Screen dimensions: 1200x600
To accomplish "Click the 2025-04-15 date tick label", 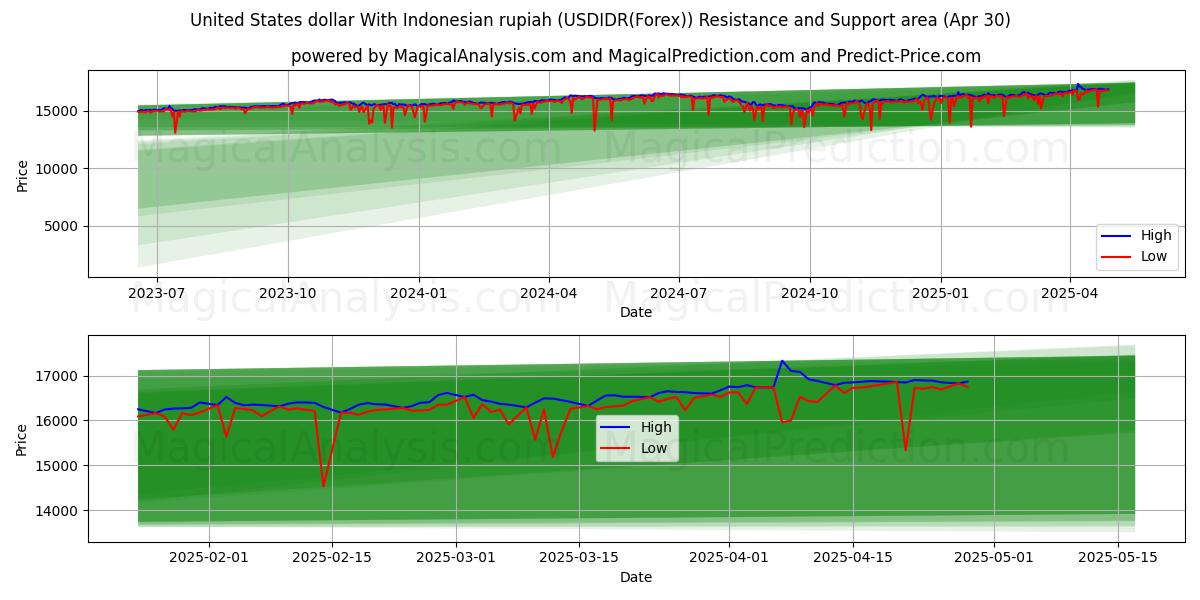I will [x=853, y=559].
